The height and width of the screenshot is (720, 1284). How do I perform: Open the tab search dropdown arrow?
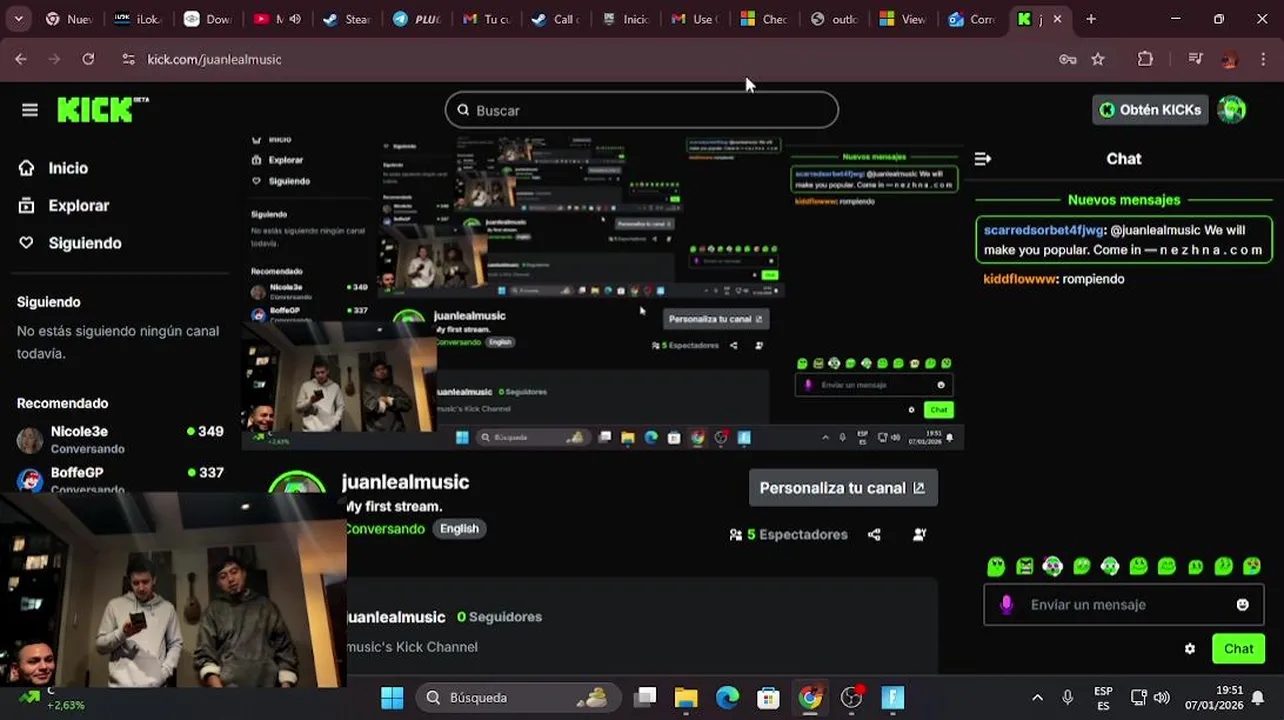[x=20, y=19]
